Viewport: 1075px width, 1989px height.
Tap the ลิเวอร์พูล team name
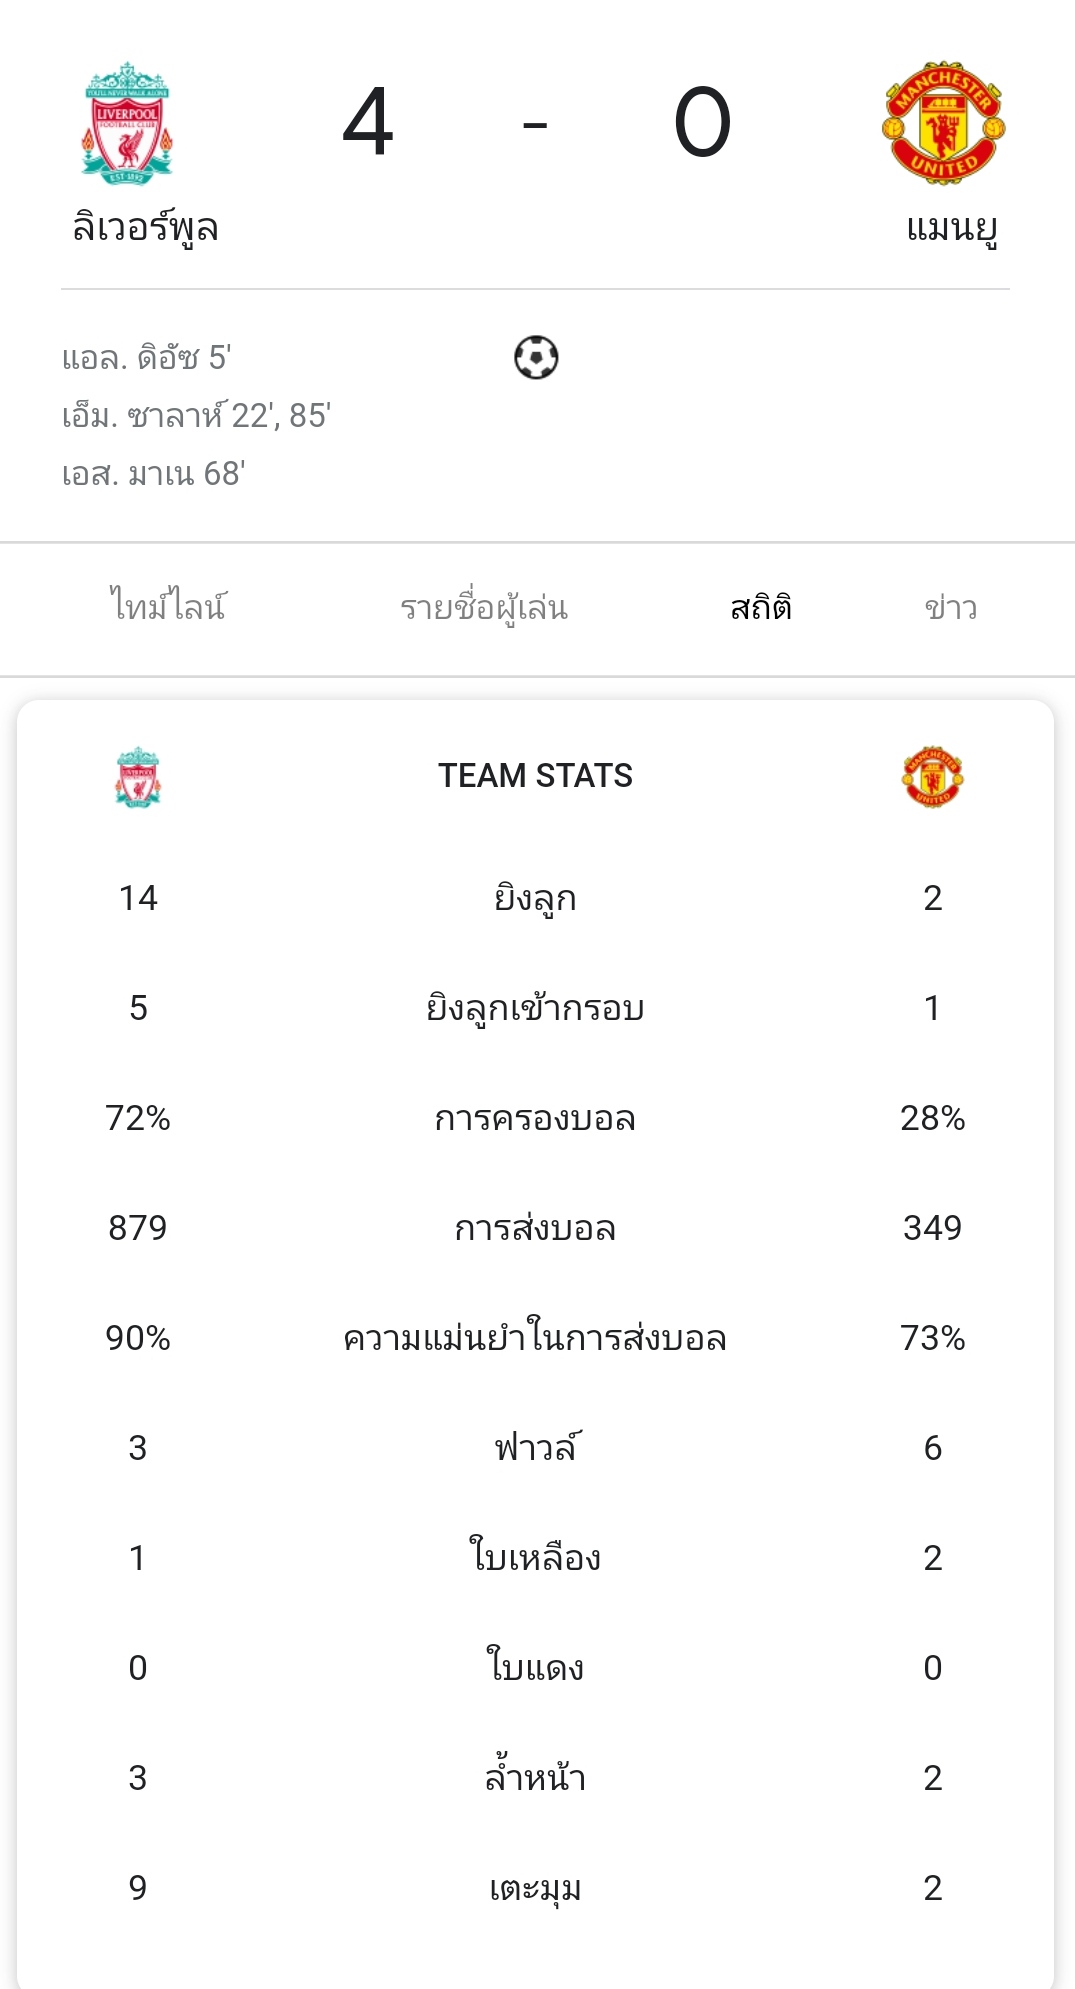(145, 228)
